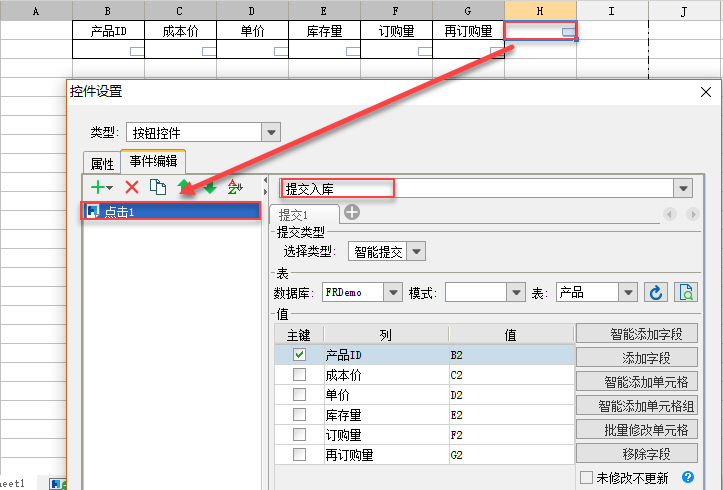Click the widget icon in cell F2
This screenshot has height=490, width=723.
pos(425,52)
